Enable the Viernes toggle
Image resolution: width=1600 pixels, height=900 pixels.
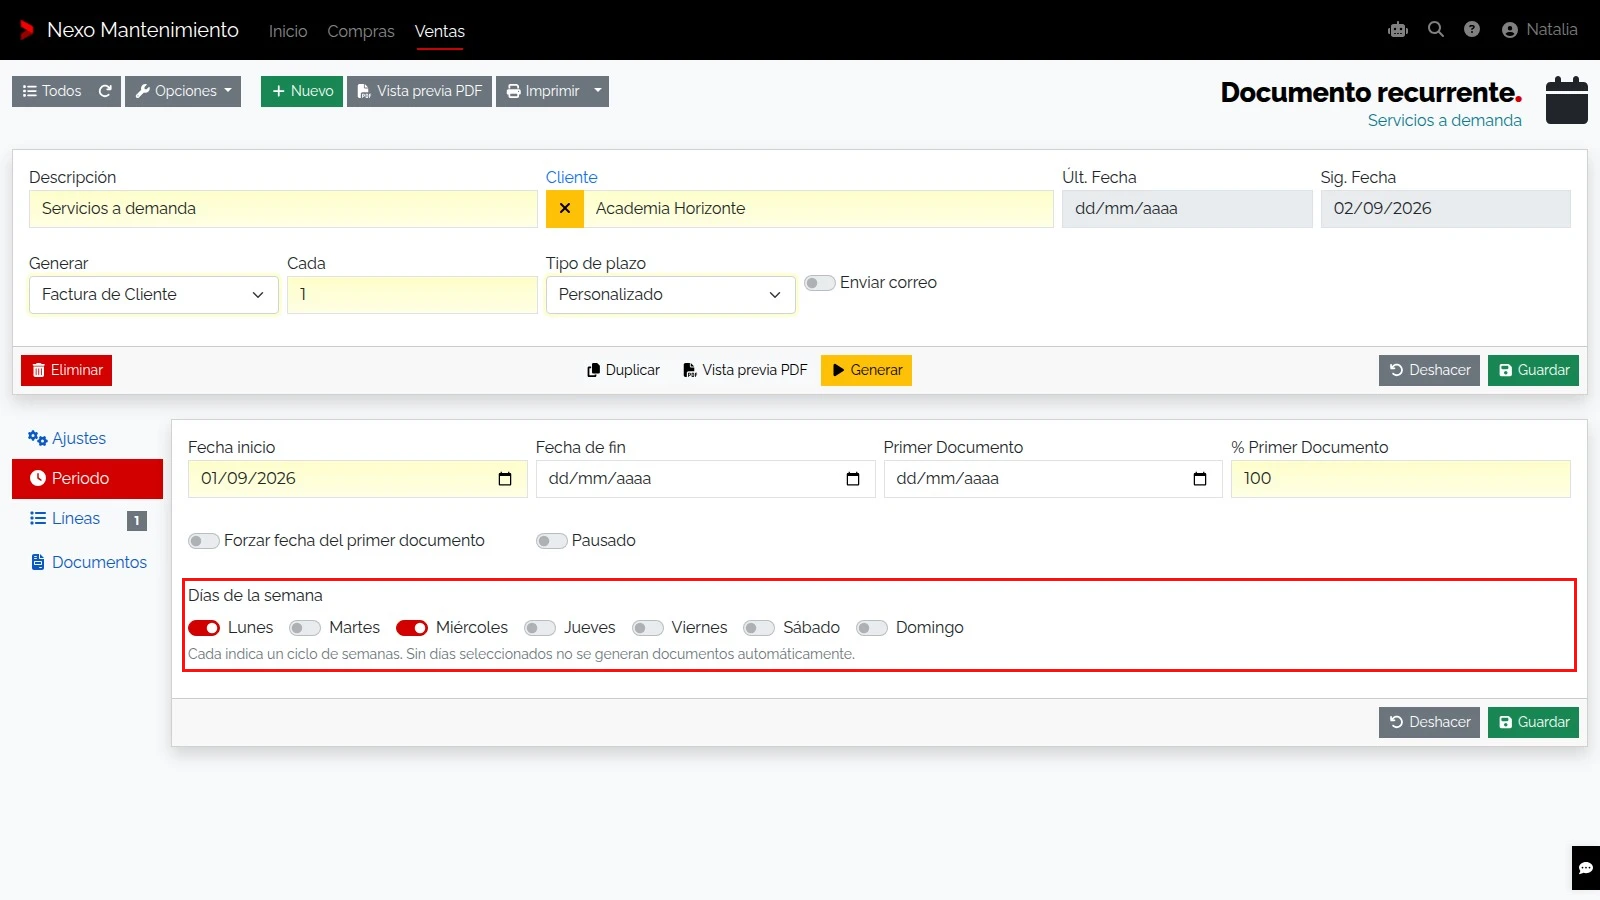click(x=648, y=628)
